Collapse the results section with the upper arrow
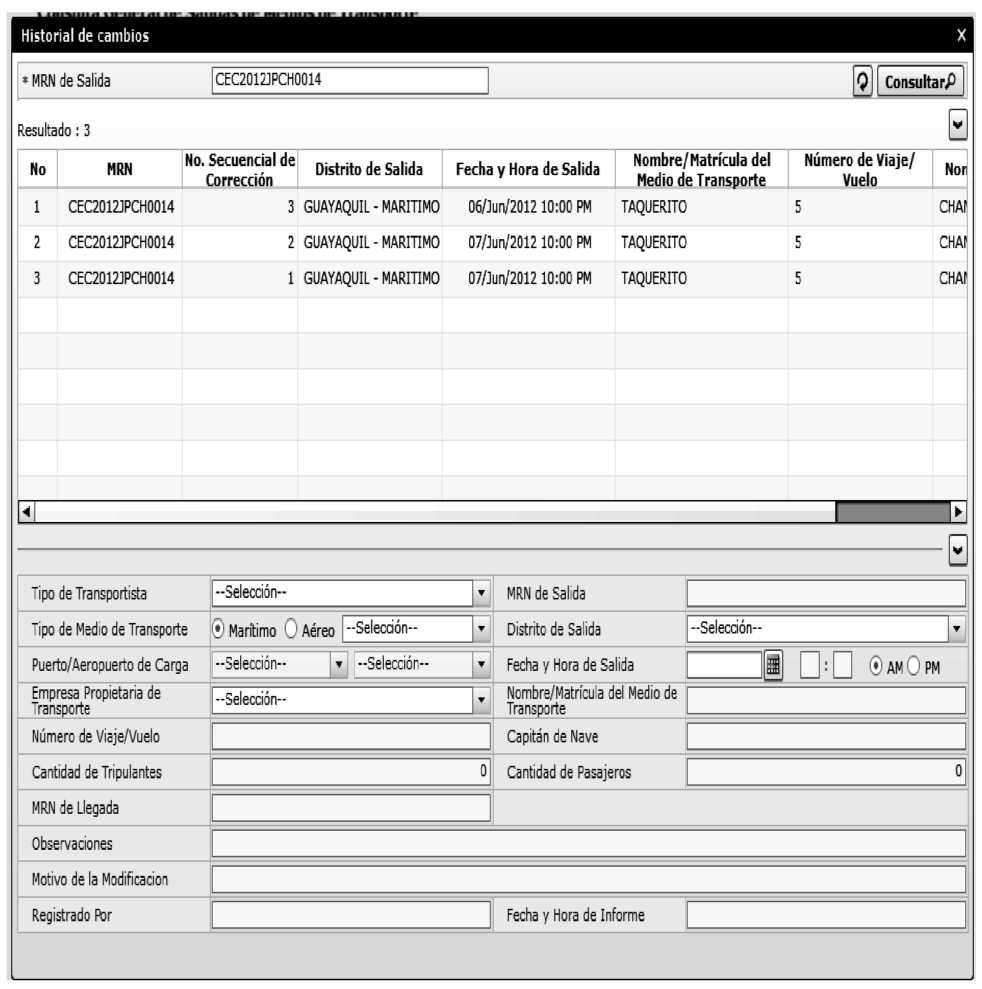The image size is (982, 989). pos(957,125)
